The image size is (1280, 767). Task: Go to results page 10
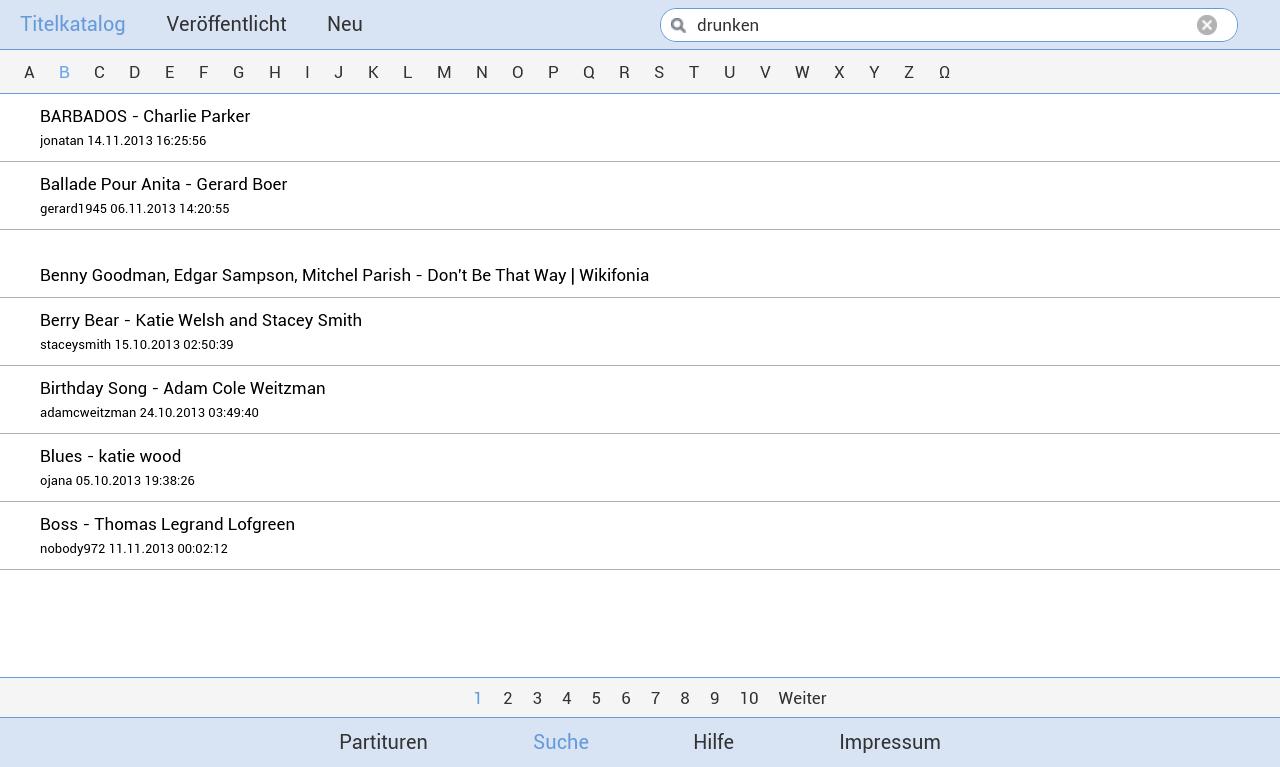point(749,698)
